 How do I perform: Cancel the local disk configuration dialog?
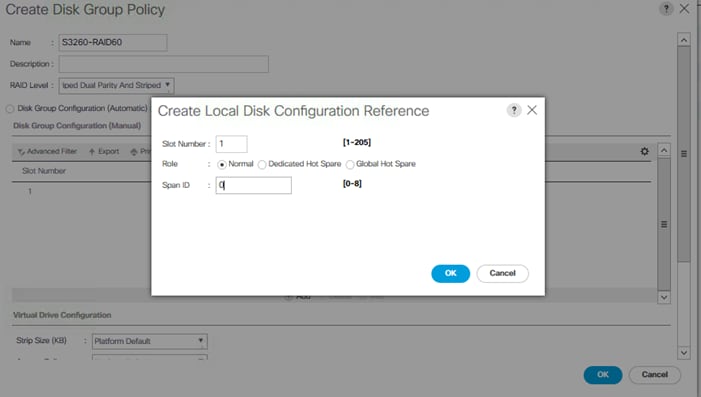[x=503, y=273]
